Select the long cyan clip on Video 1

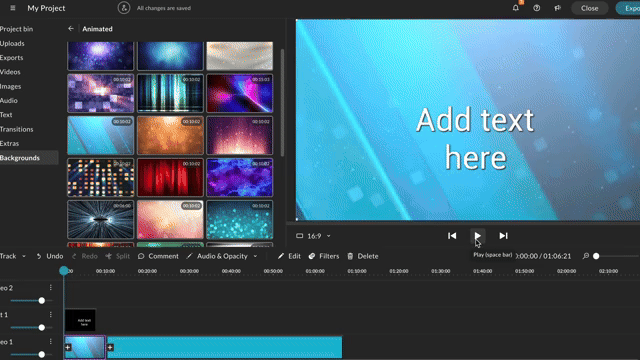224,347
